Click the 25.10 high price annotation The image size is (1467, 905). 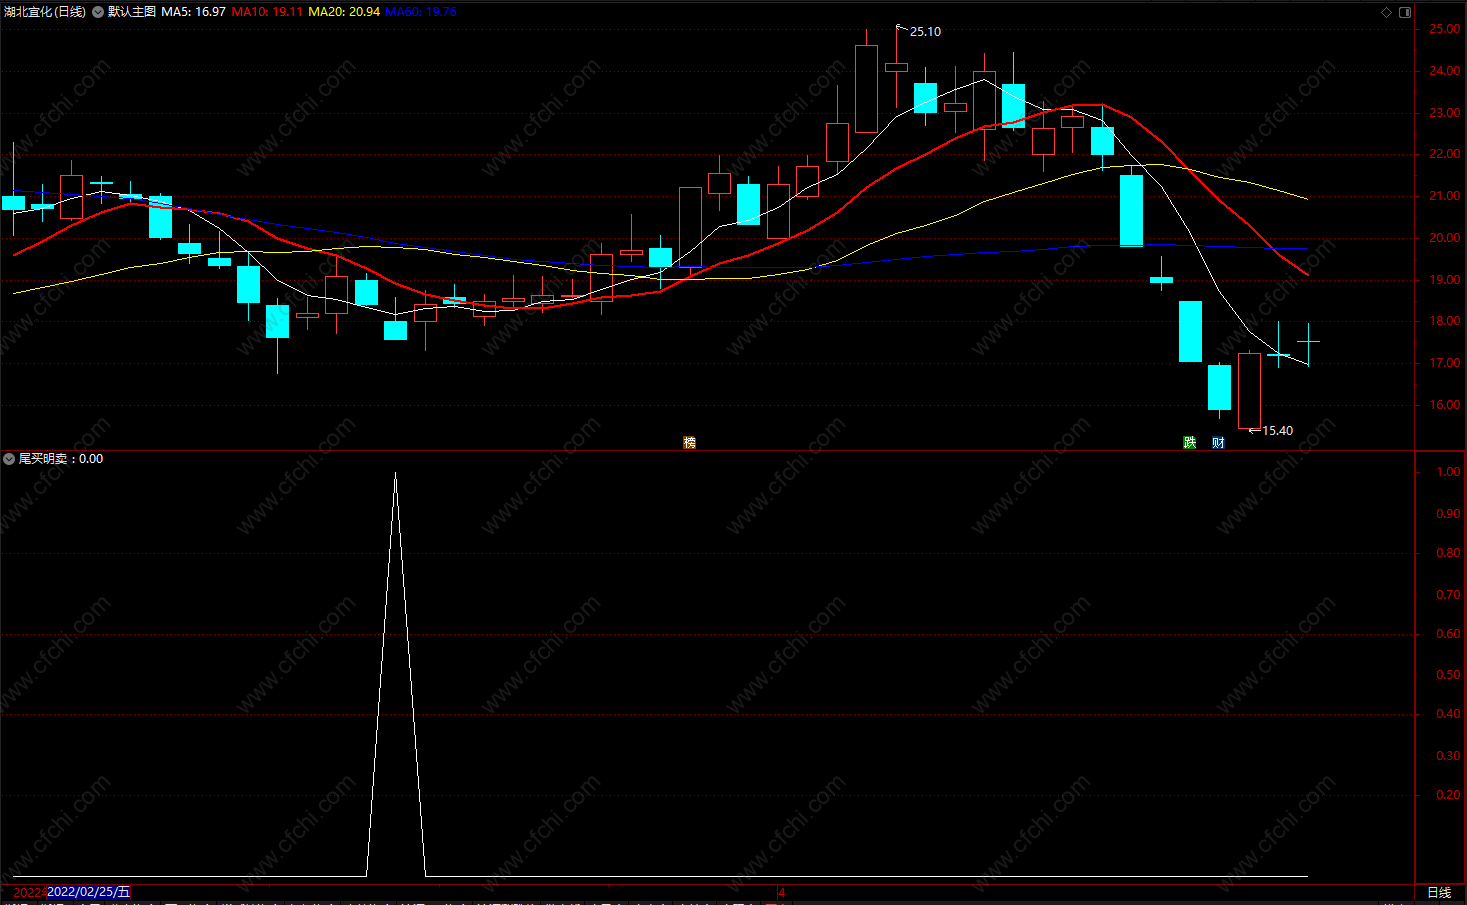point(925,32)
